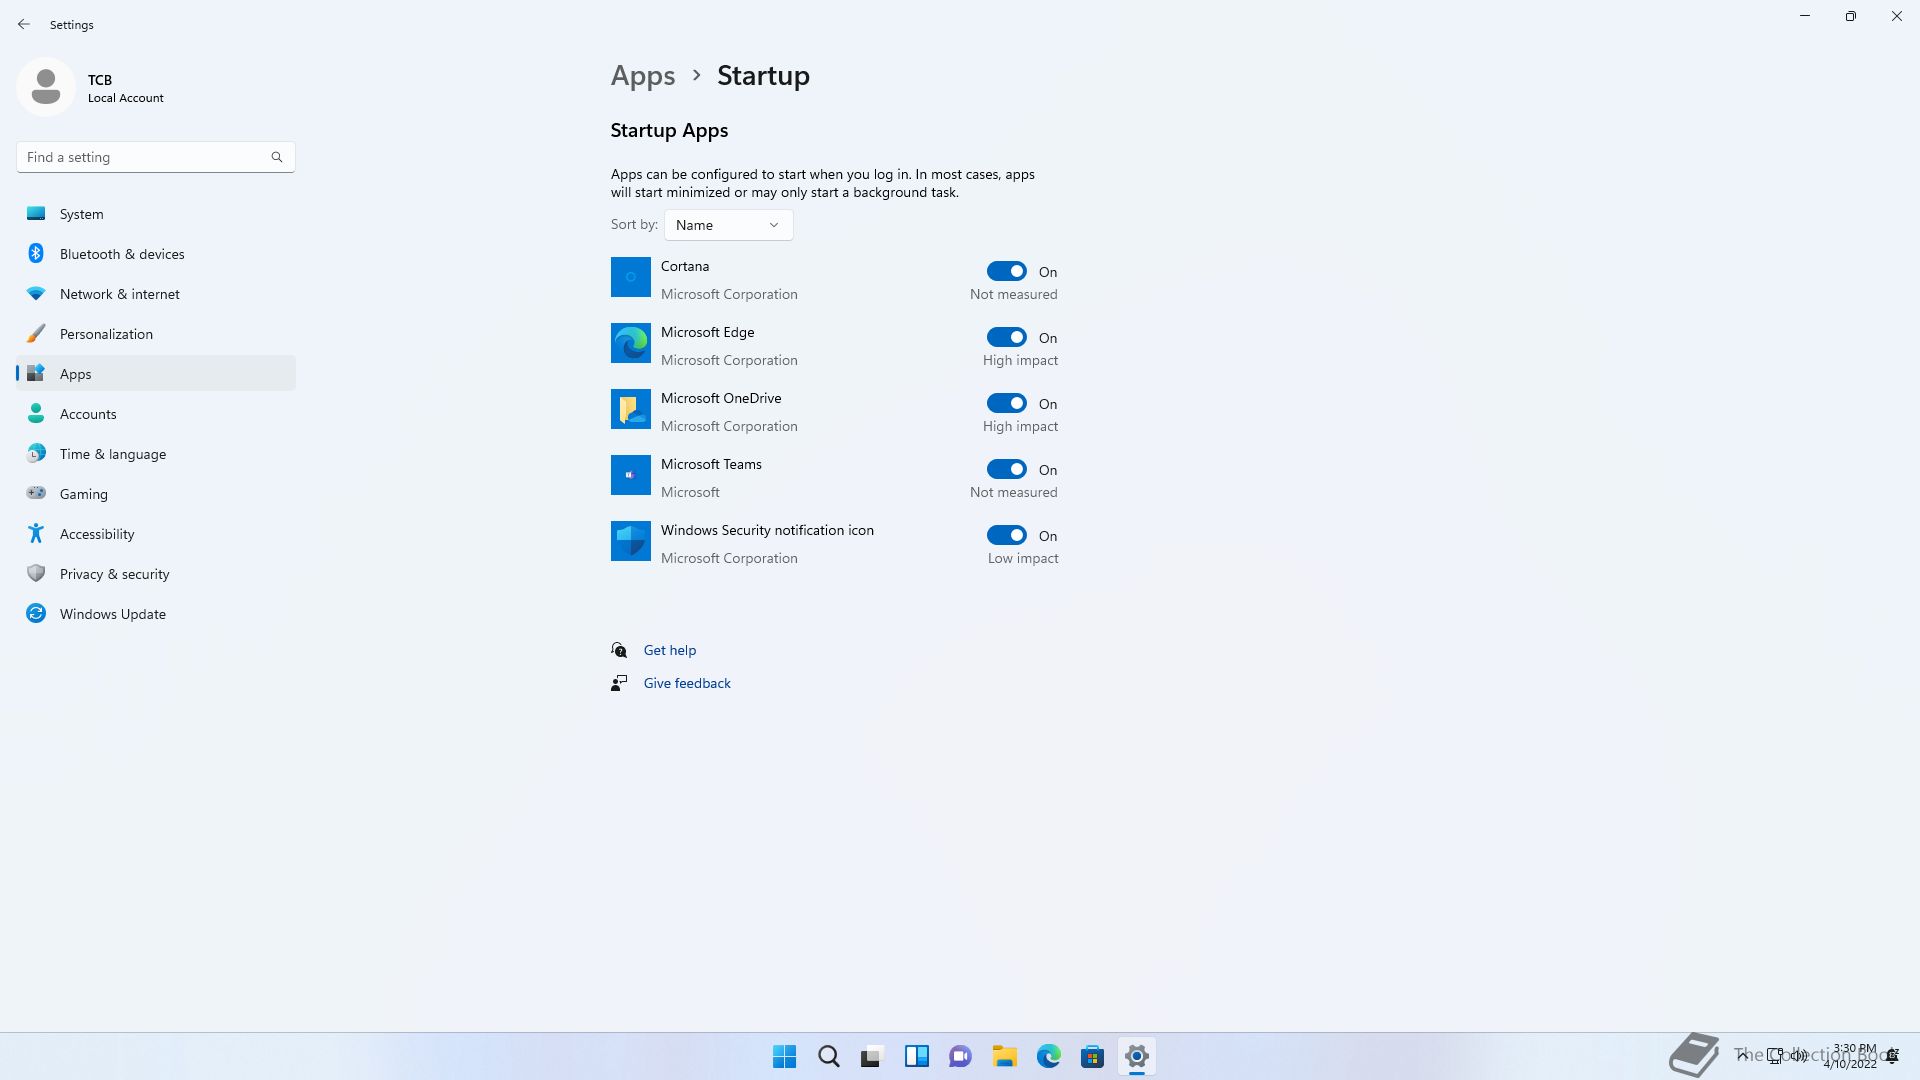
Task: Open Teams Chat from taskbar
Action: point(961,1056)
